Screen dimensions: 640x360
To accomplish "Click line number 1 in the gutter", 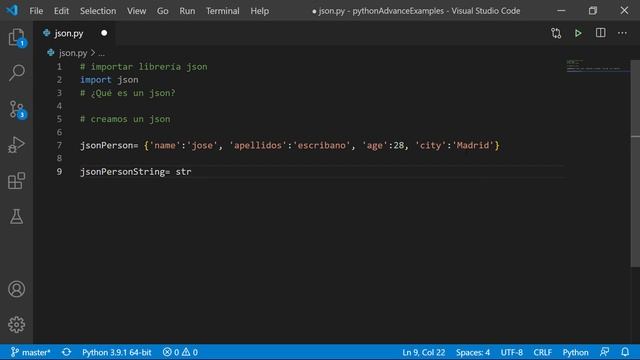I will click(60, 67).
